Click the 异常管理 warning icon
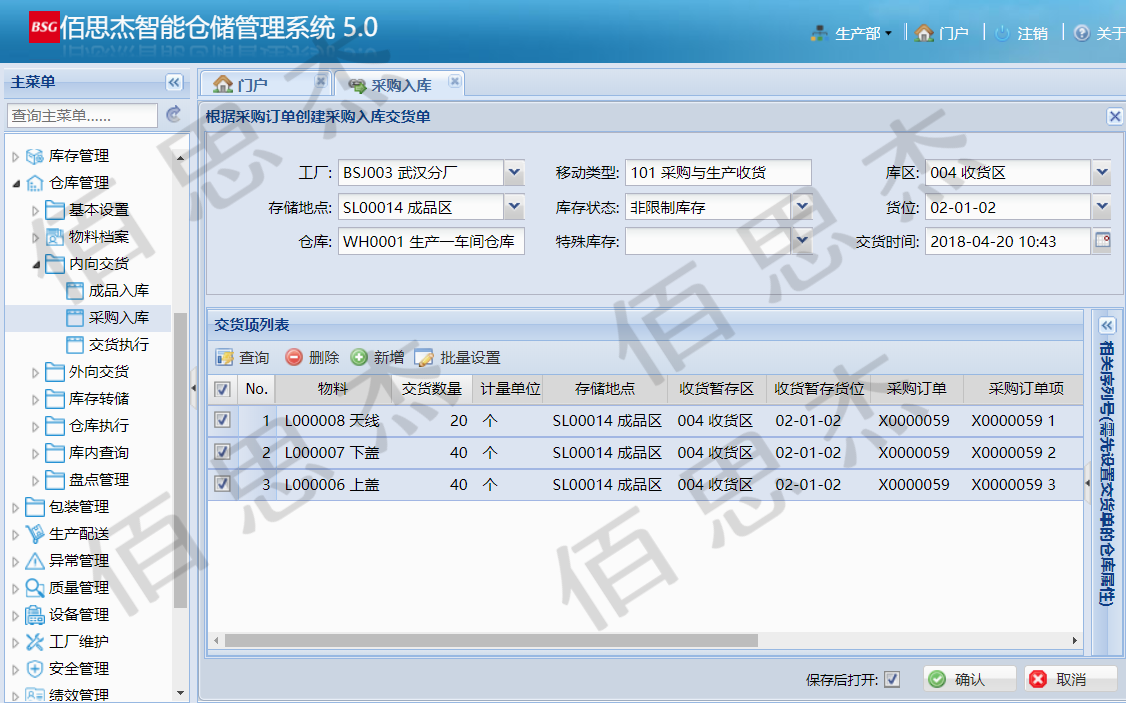 coord(34,561)
